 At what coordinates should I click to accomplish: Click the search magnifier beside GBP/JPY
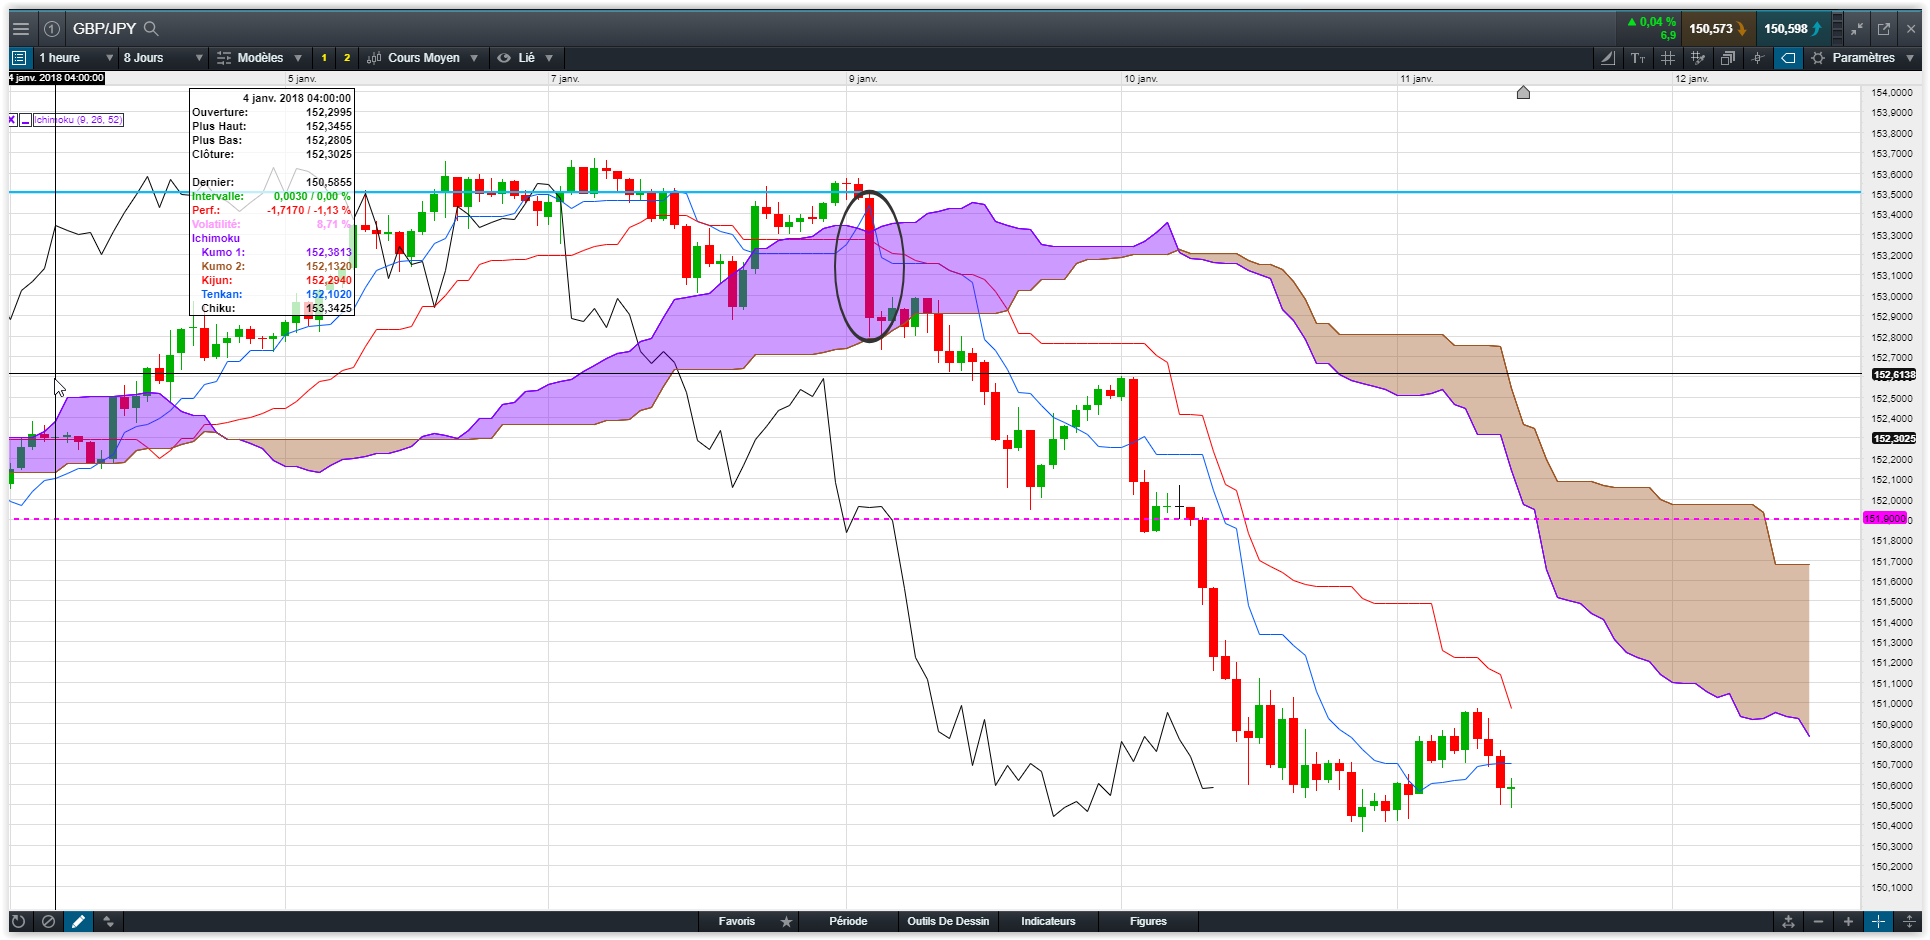(151, 28)
